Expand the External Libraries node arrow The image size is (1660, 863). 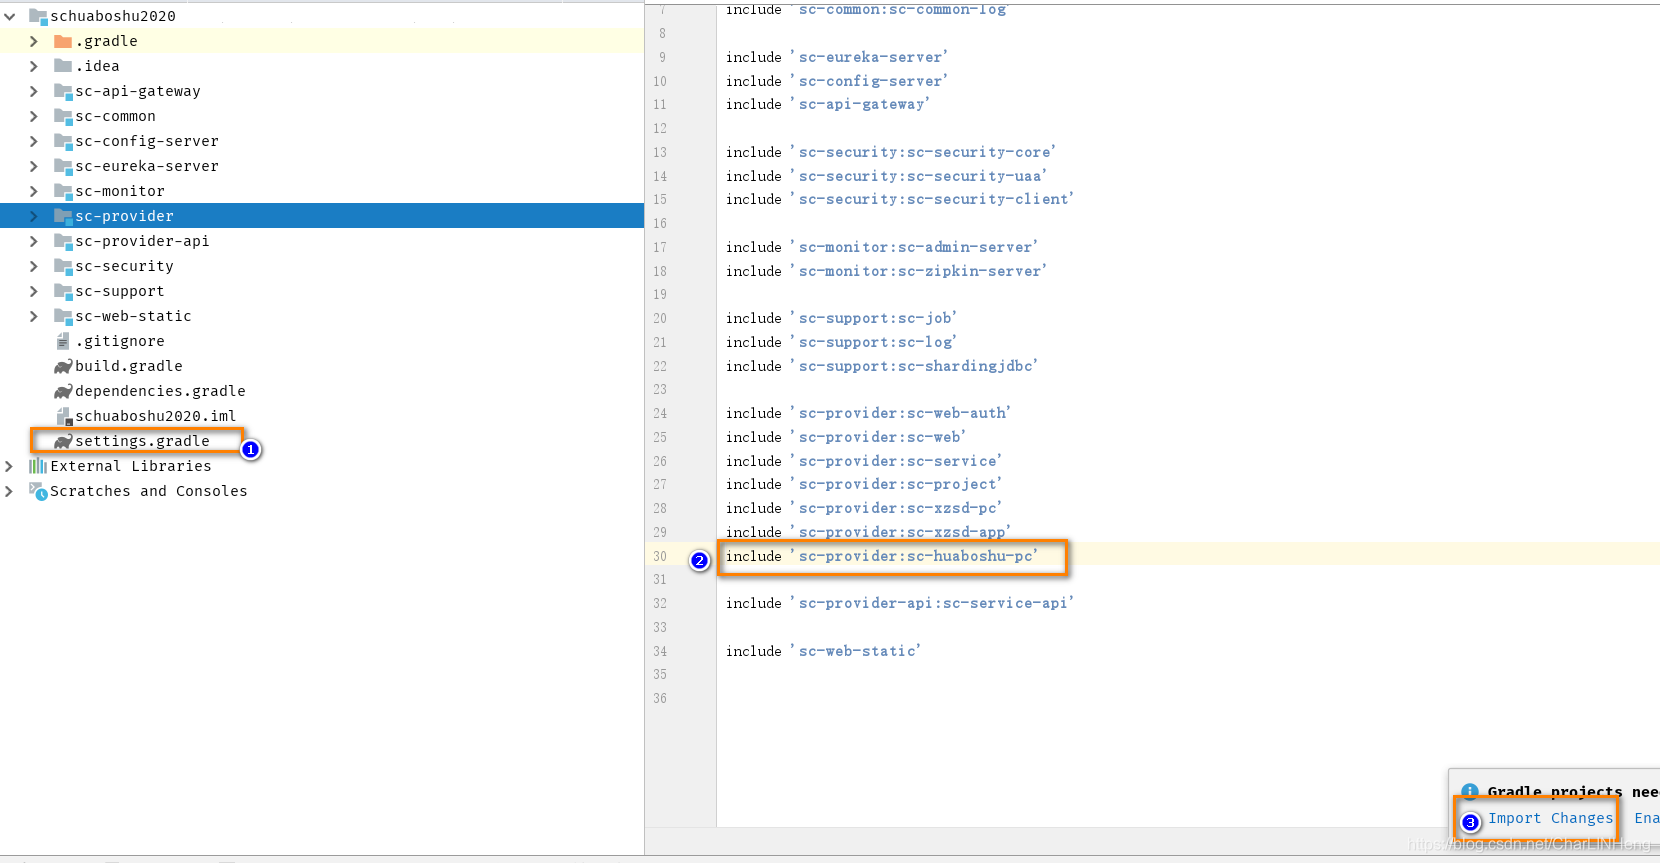[9, 466]
